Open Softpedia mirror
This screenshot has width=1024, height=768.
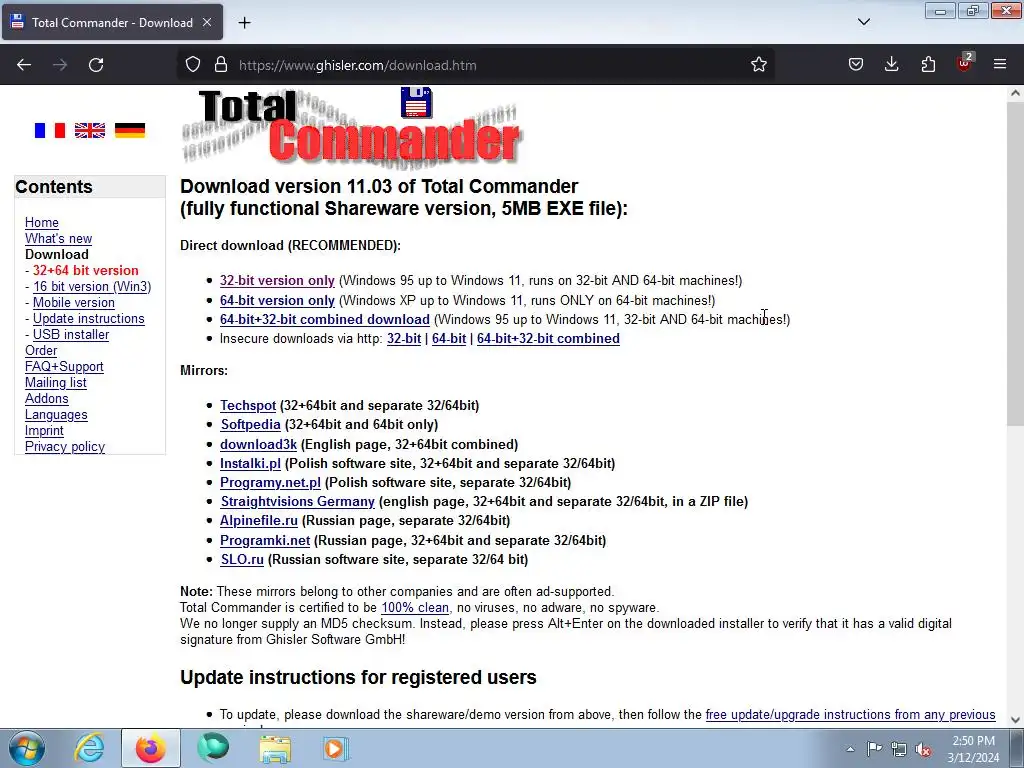[250, 424]
